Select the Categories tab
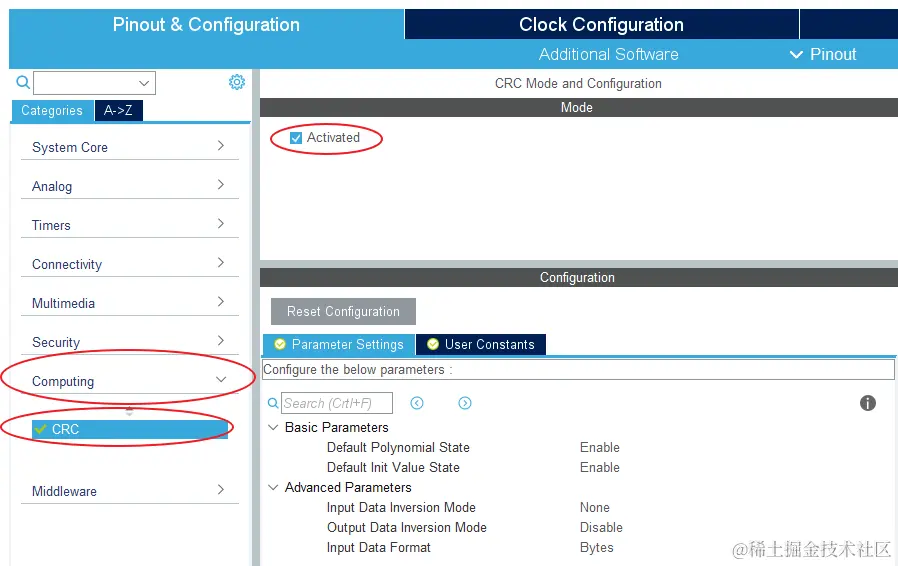This screenshot has width=898, height=566. pyautogui.click(x=52, y=111)
